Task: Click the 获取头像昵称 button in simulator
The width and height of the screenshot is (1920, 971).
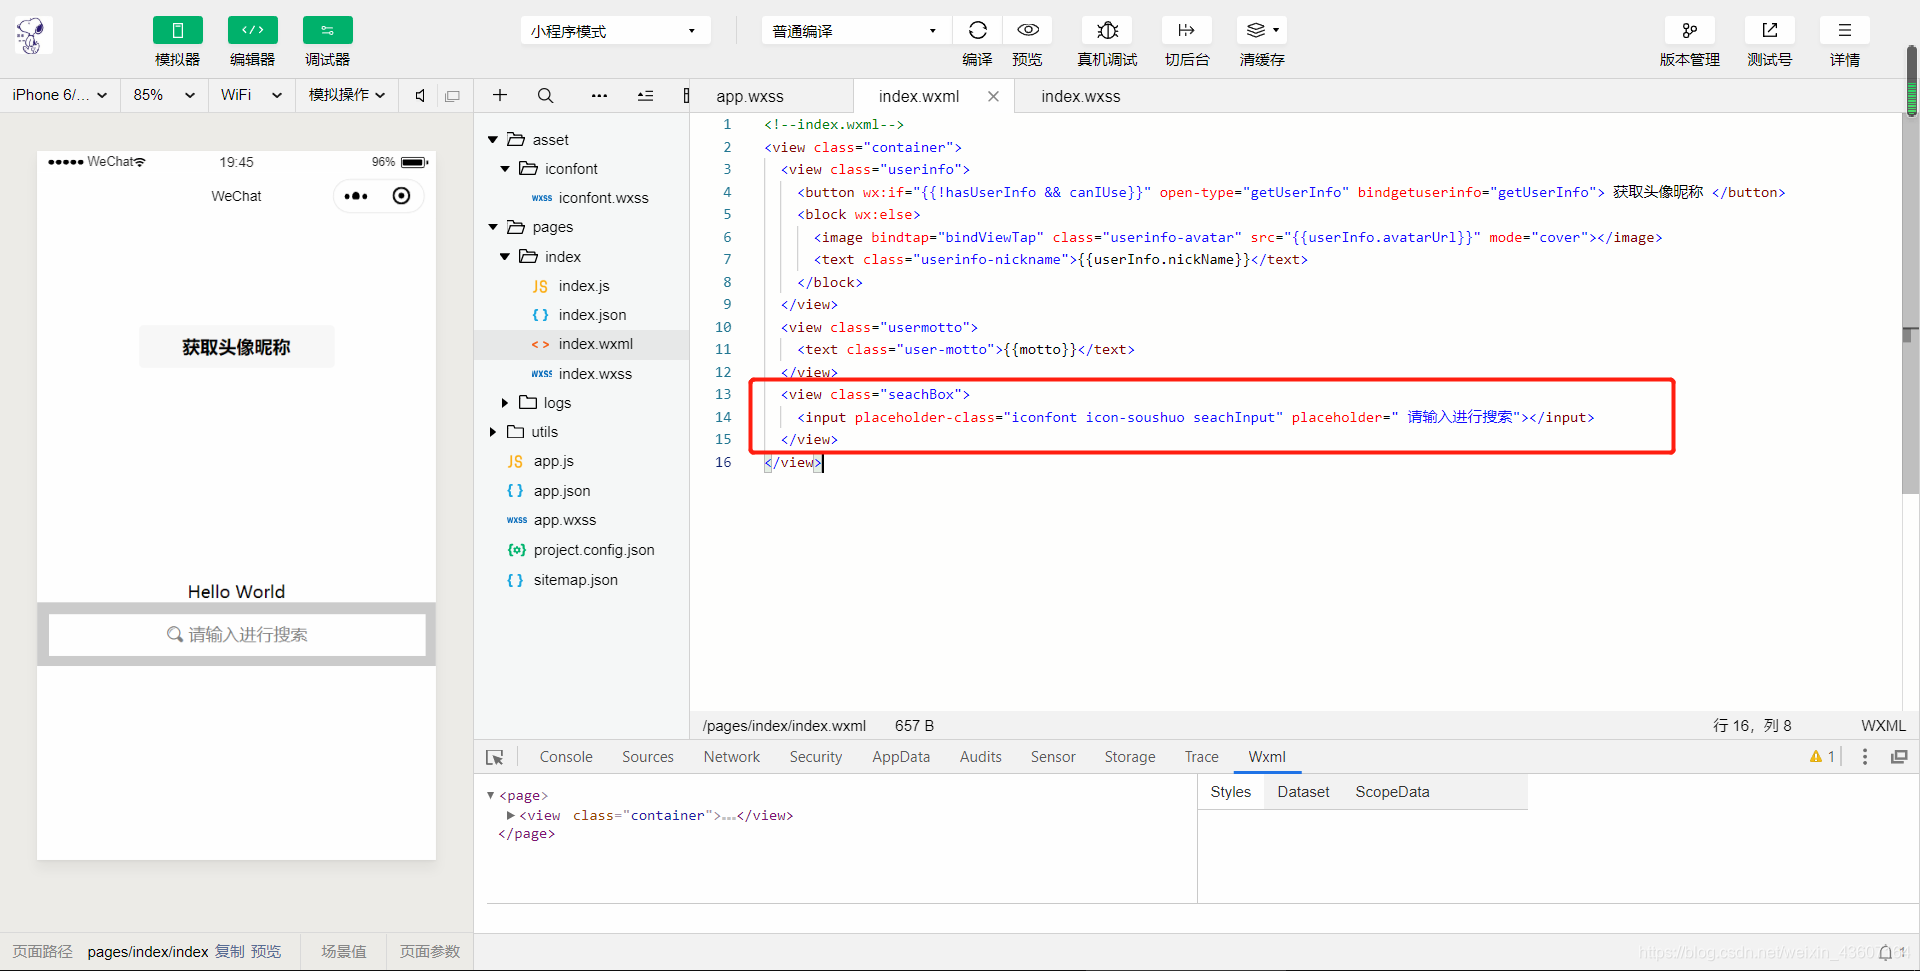Action: pos(237,347)
